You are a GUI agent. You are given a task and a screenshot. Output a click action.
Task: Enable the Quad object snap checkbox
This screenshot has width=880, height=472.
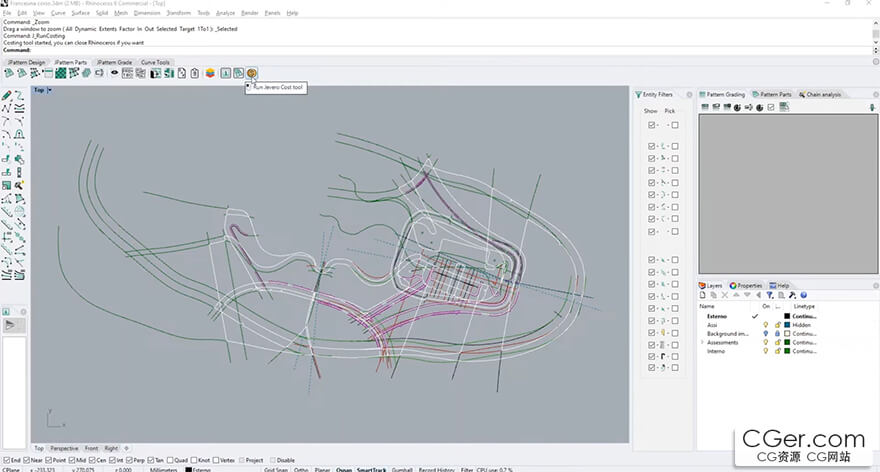(x=170, y=460)
